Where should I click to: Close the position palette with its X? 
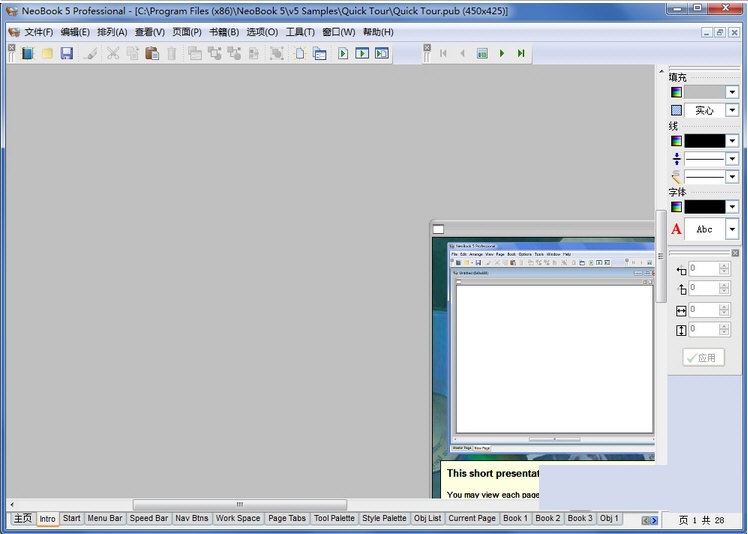(735, 253)
